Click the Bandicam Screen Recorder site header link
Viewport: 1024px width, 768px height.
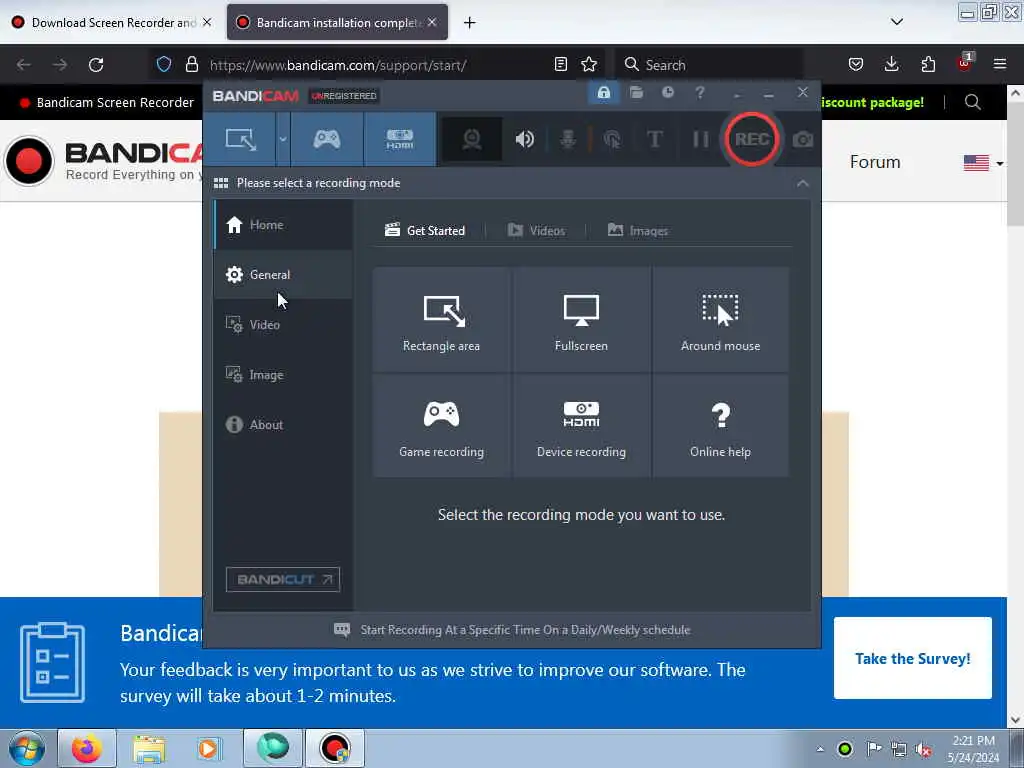pyautogui.click(x=106, y=103)
